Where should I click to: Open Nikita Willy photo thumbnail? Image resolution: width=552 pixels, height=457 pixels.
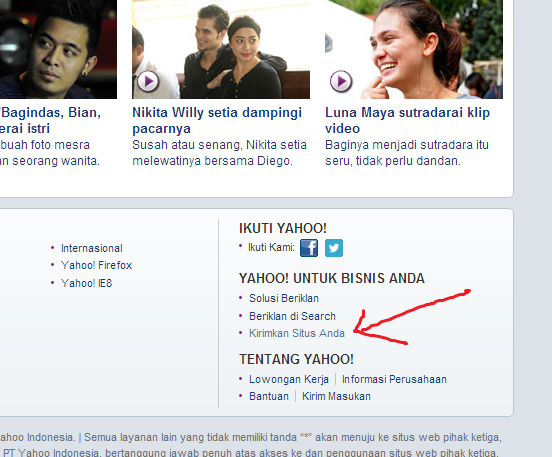tap(221, 49)
